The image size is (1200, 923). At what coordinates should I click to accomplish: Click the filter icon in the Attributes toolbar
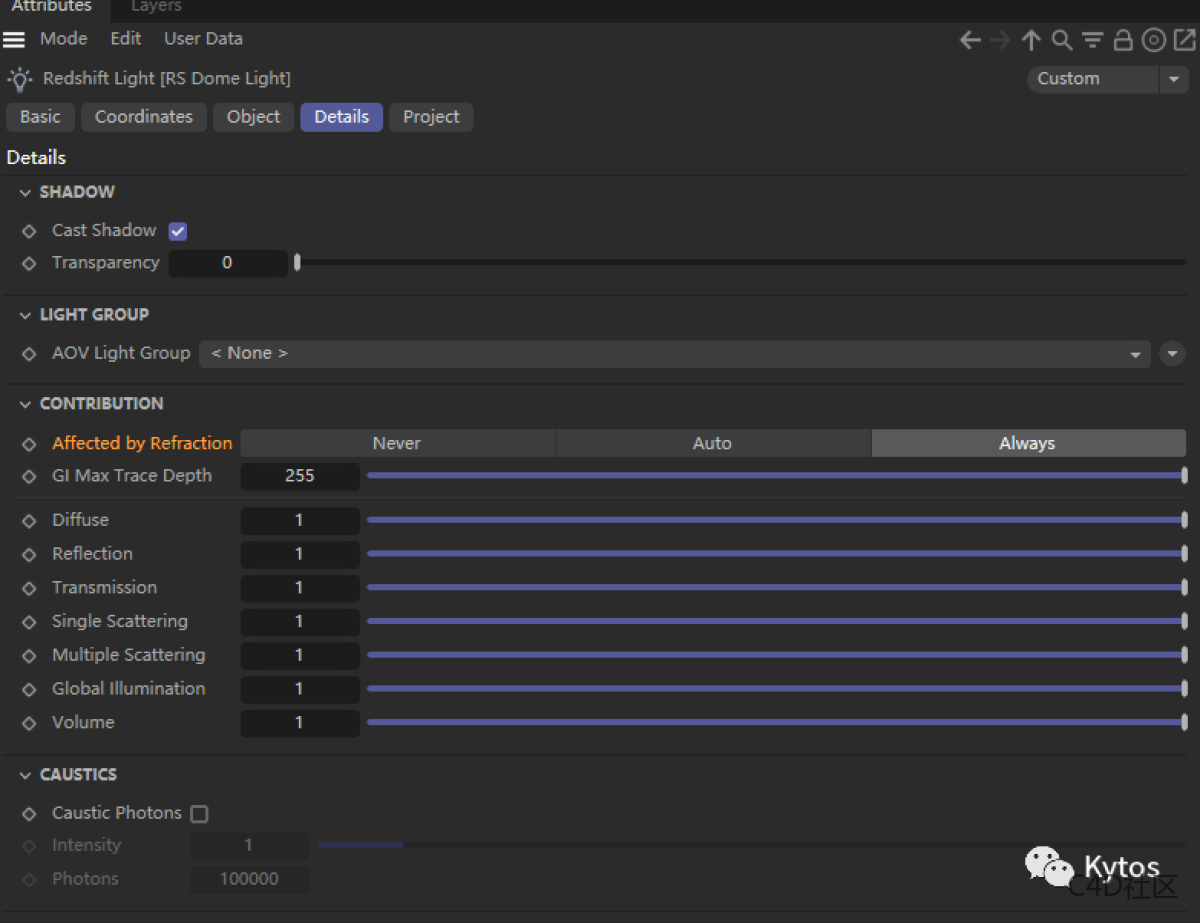coord(1092,39)
